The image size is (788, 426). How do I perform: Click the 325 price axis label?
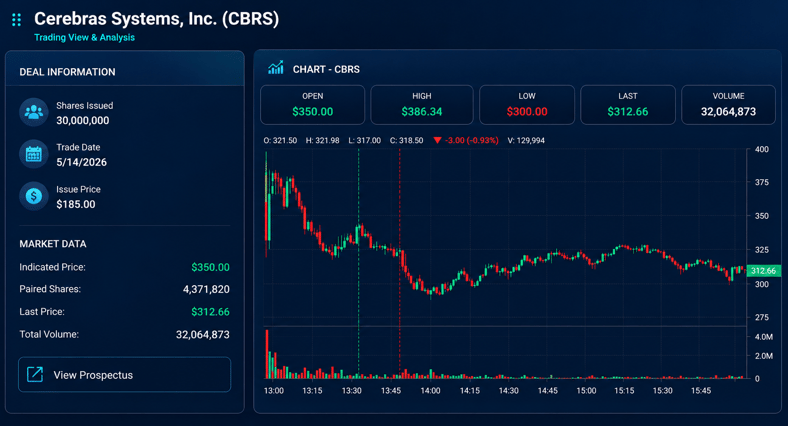(x=761, y=250)
